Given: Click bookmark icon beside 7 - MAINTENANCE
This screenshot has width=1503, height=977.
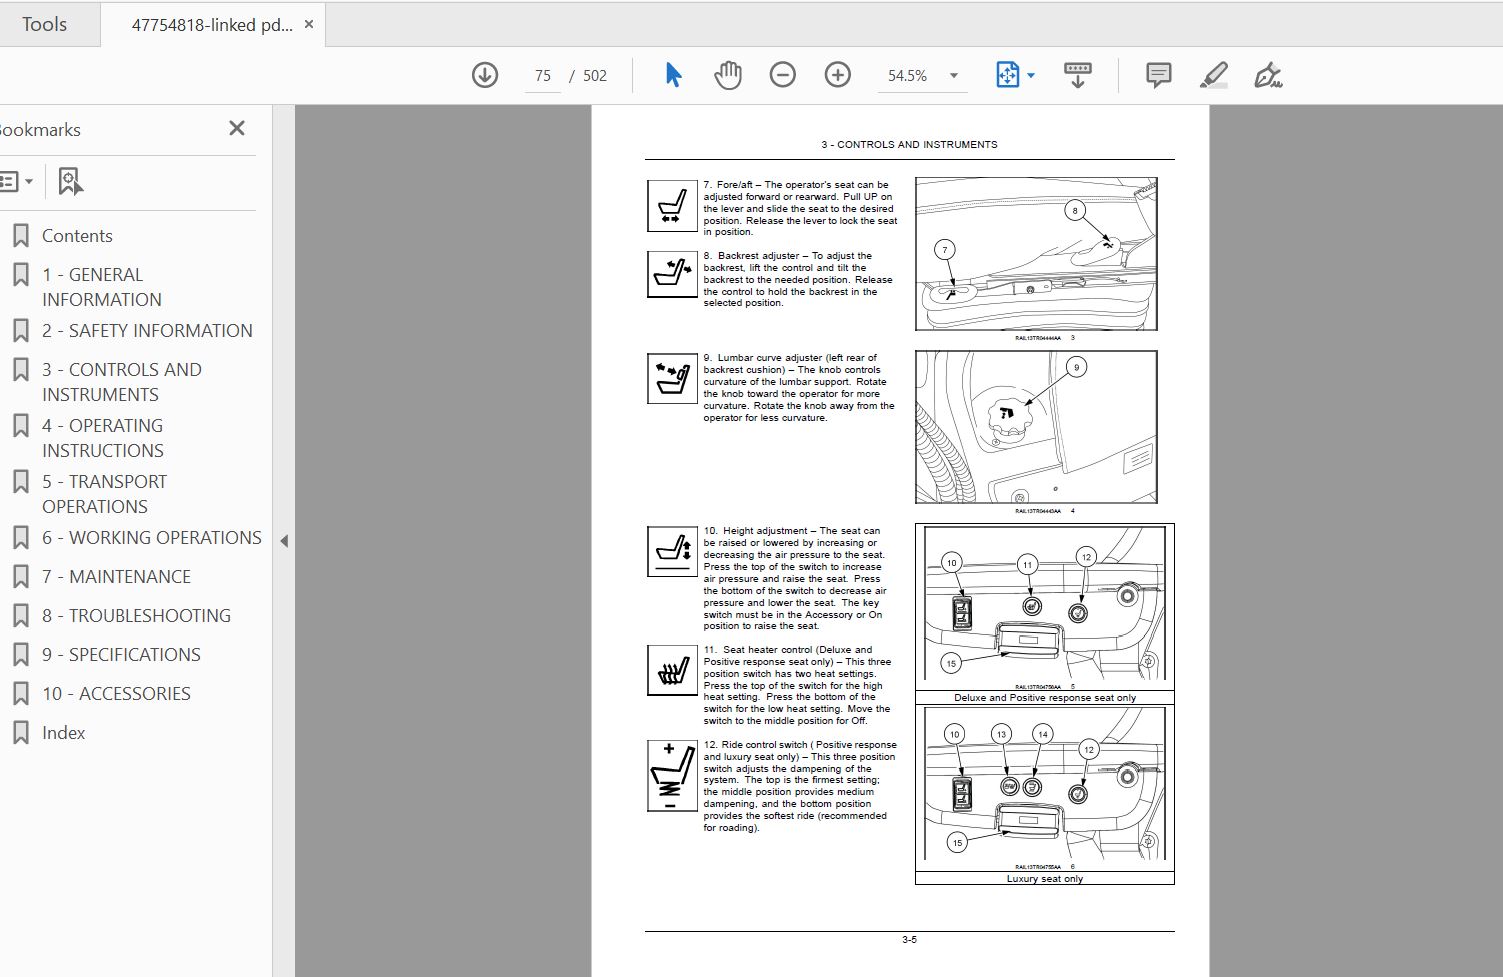Looking at the screenshot, I should [x=20, y=577].
